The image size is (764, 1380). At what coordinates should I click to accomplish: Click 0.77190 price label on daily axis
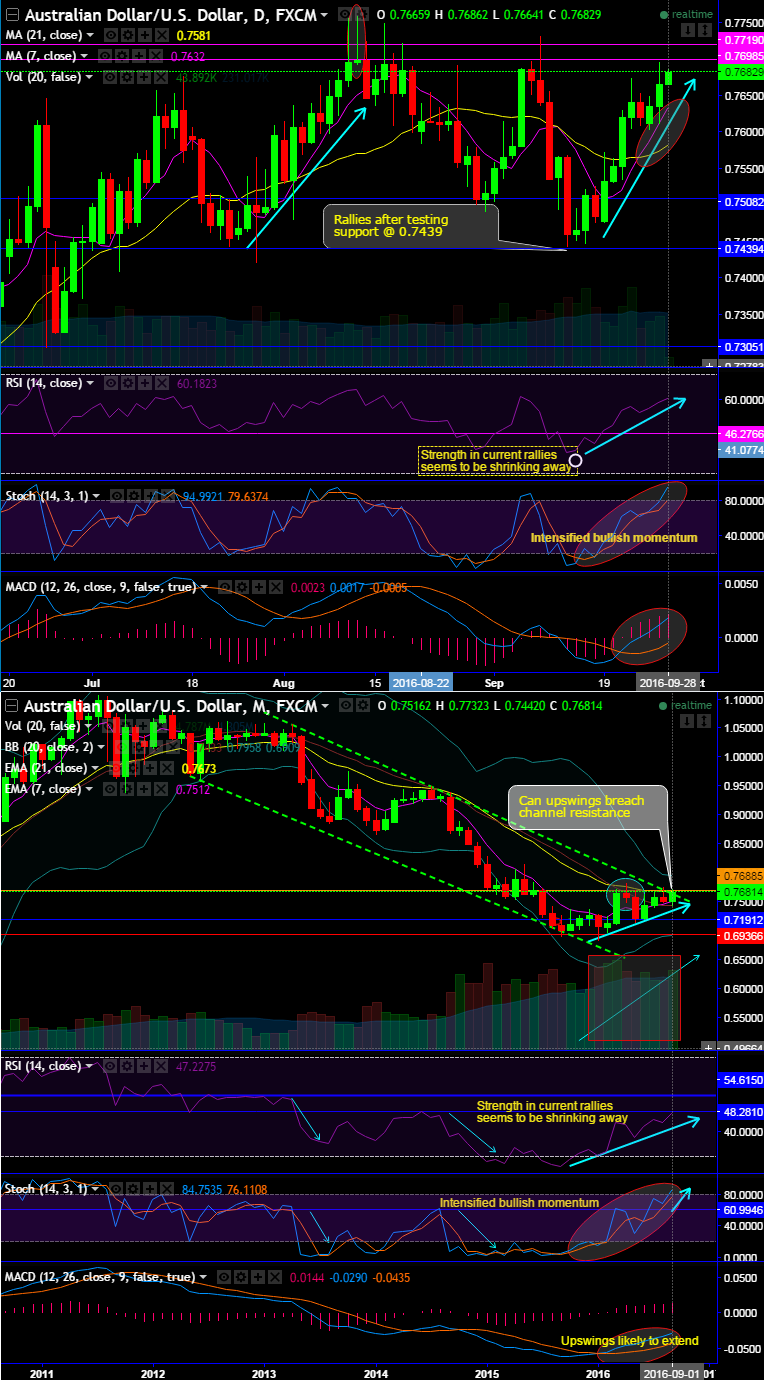click(x=741, y=40)
